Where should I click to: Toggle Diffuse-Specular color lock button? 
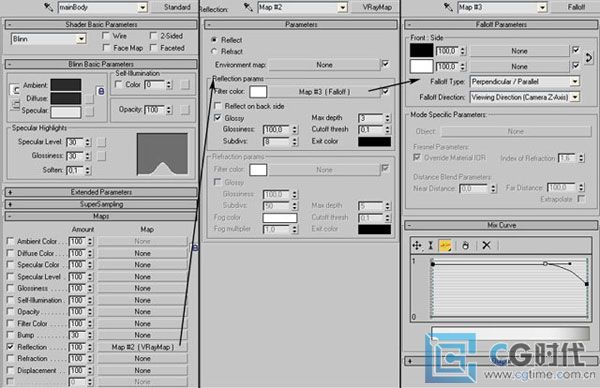click(15, 104)
